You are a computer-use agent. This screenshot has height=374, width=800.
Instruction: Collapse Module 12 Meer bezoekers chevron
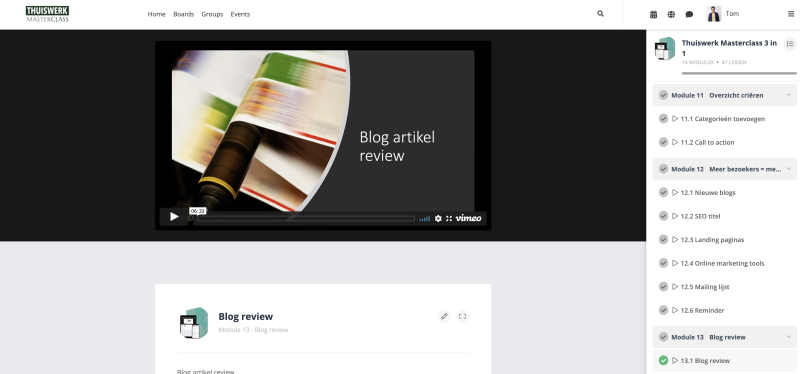tap(788, 169)
